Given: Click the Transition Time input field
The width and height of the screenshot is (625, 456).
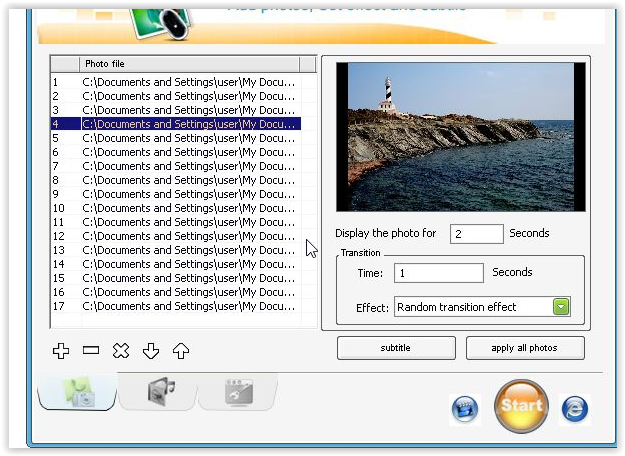Looking at the screenshot, I should (438, 273).
